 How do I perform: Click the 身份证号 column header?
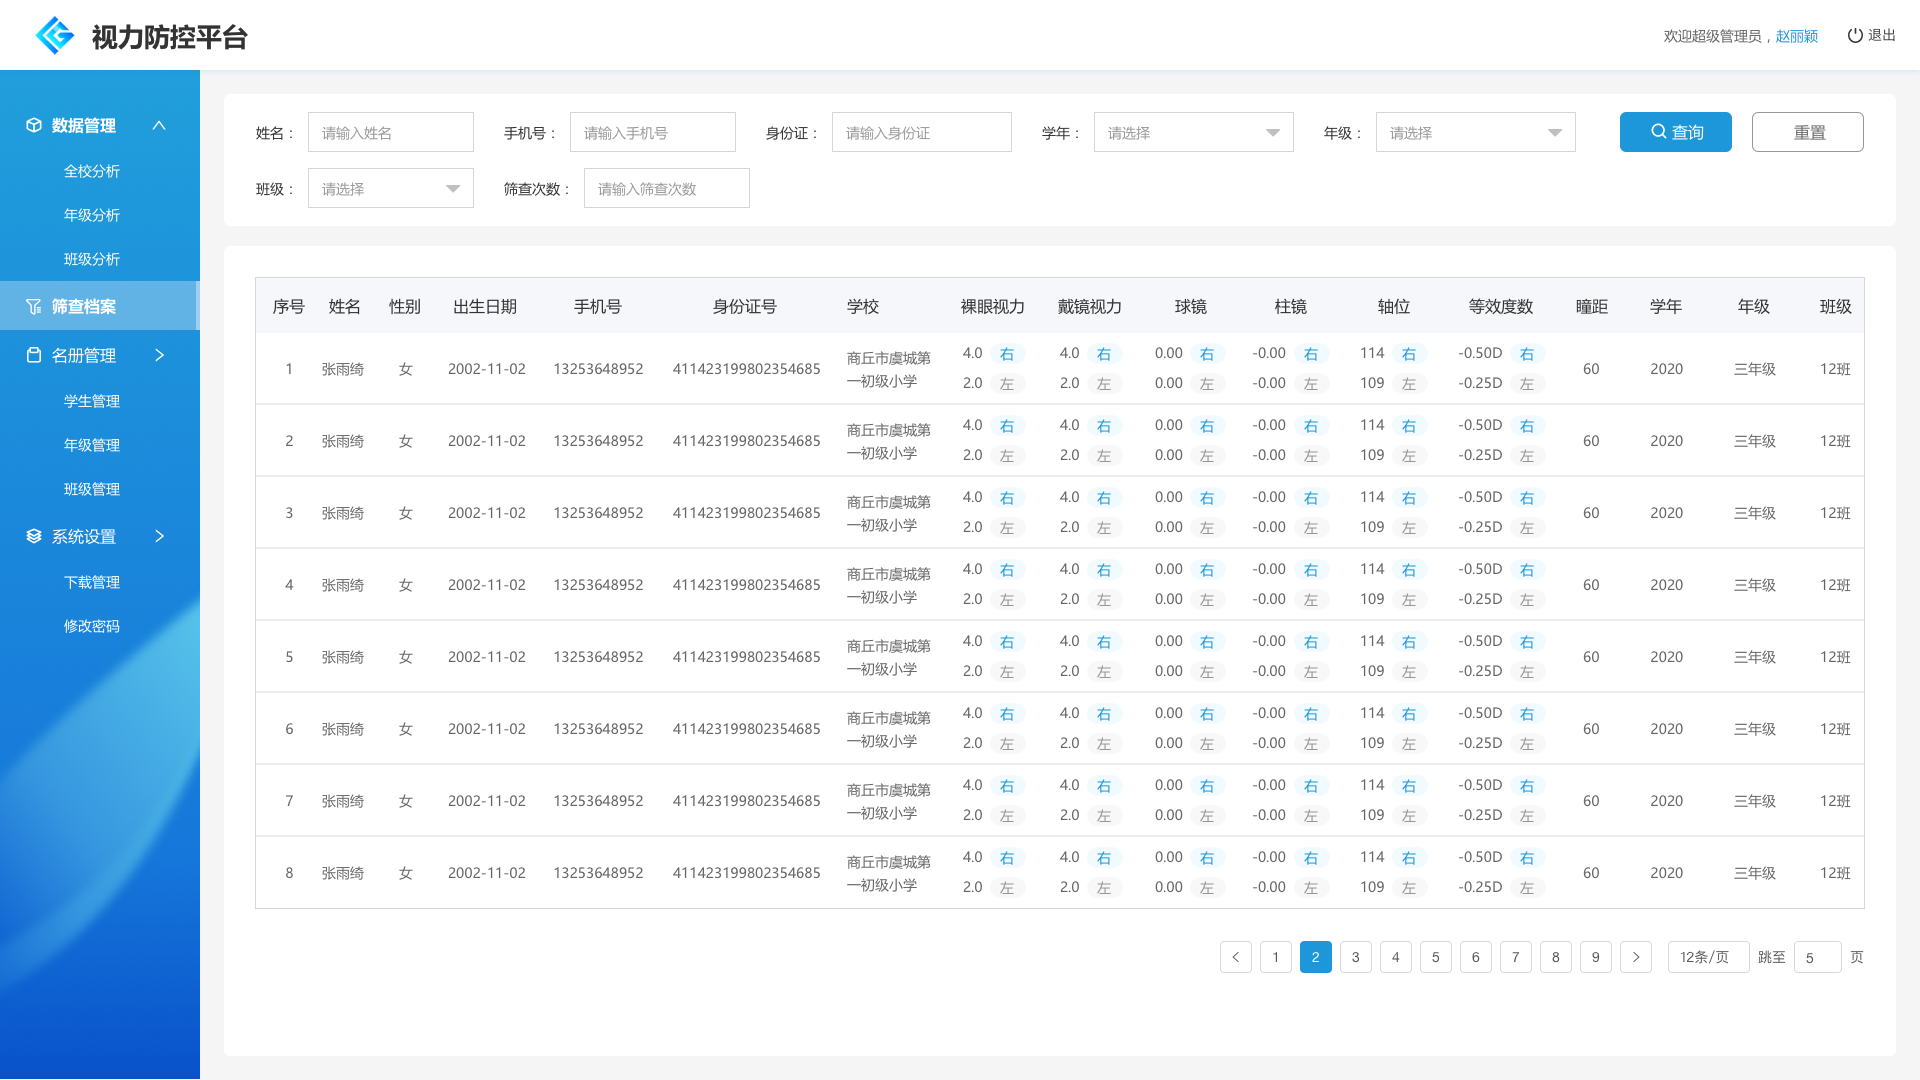pyautogui.click(x=745, y=306)
